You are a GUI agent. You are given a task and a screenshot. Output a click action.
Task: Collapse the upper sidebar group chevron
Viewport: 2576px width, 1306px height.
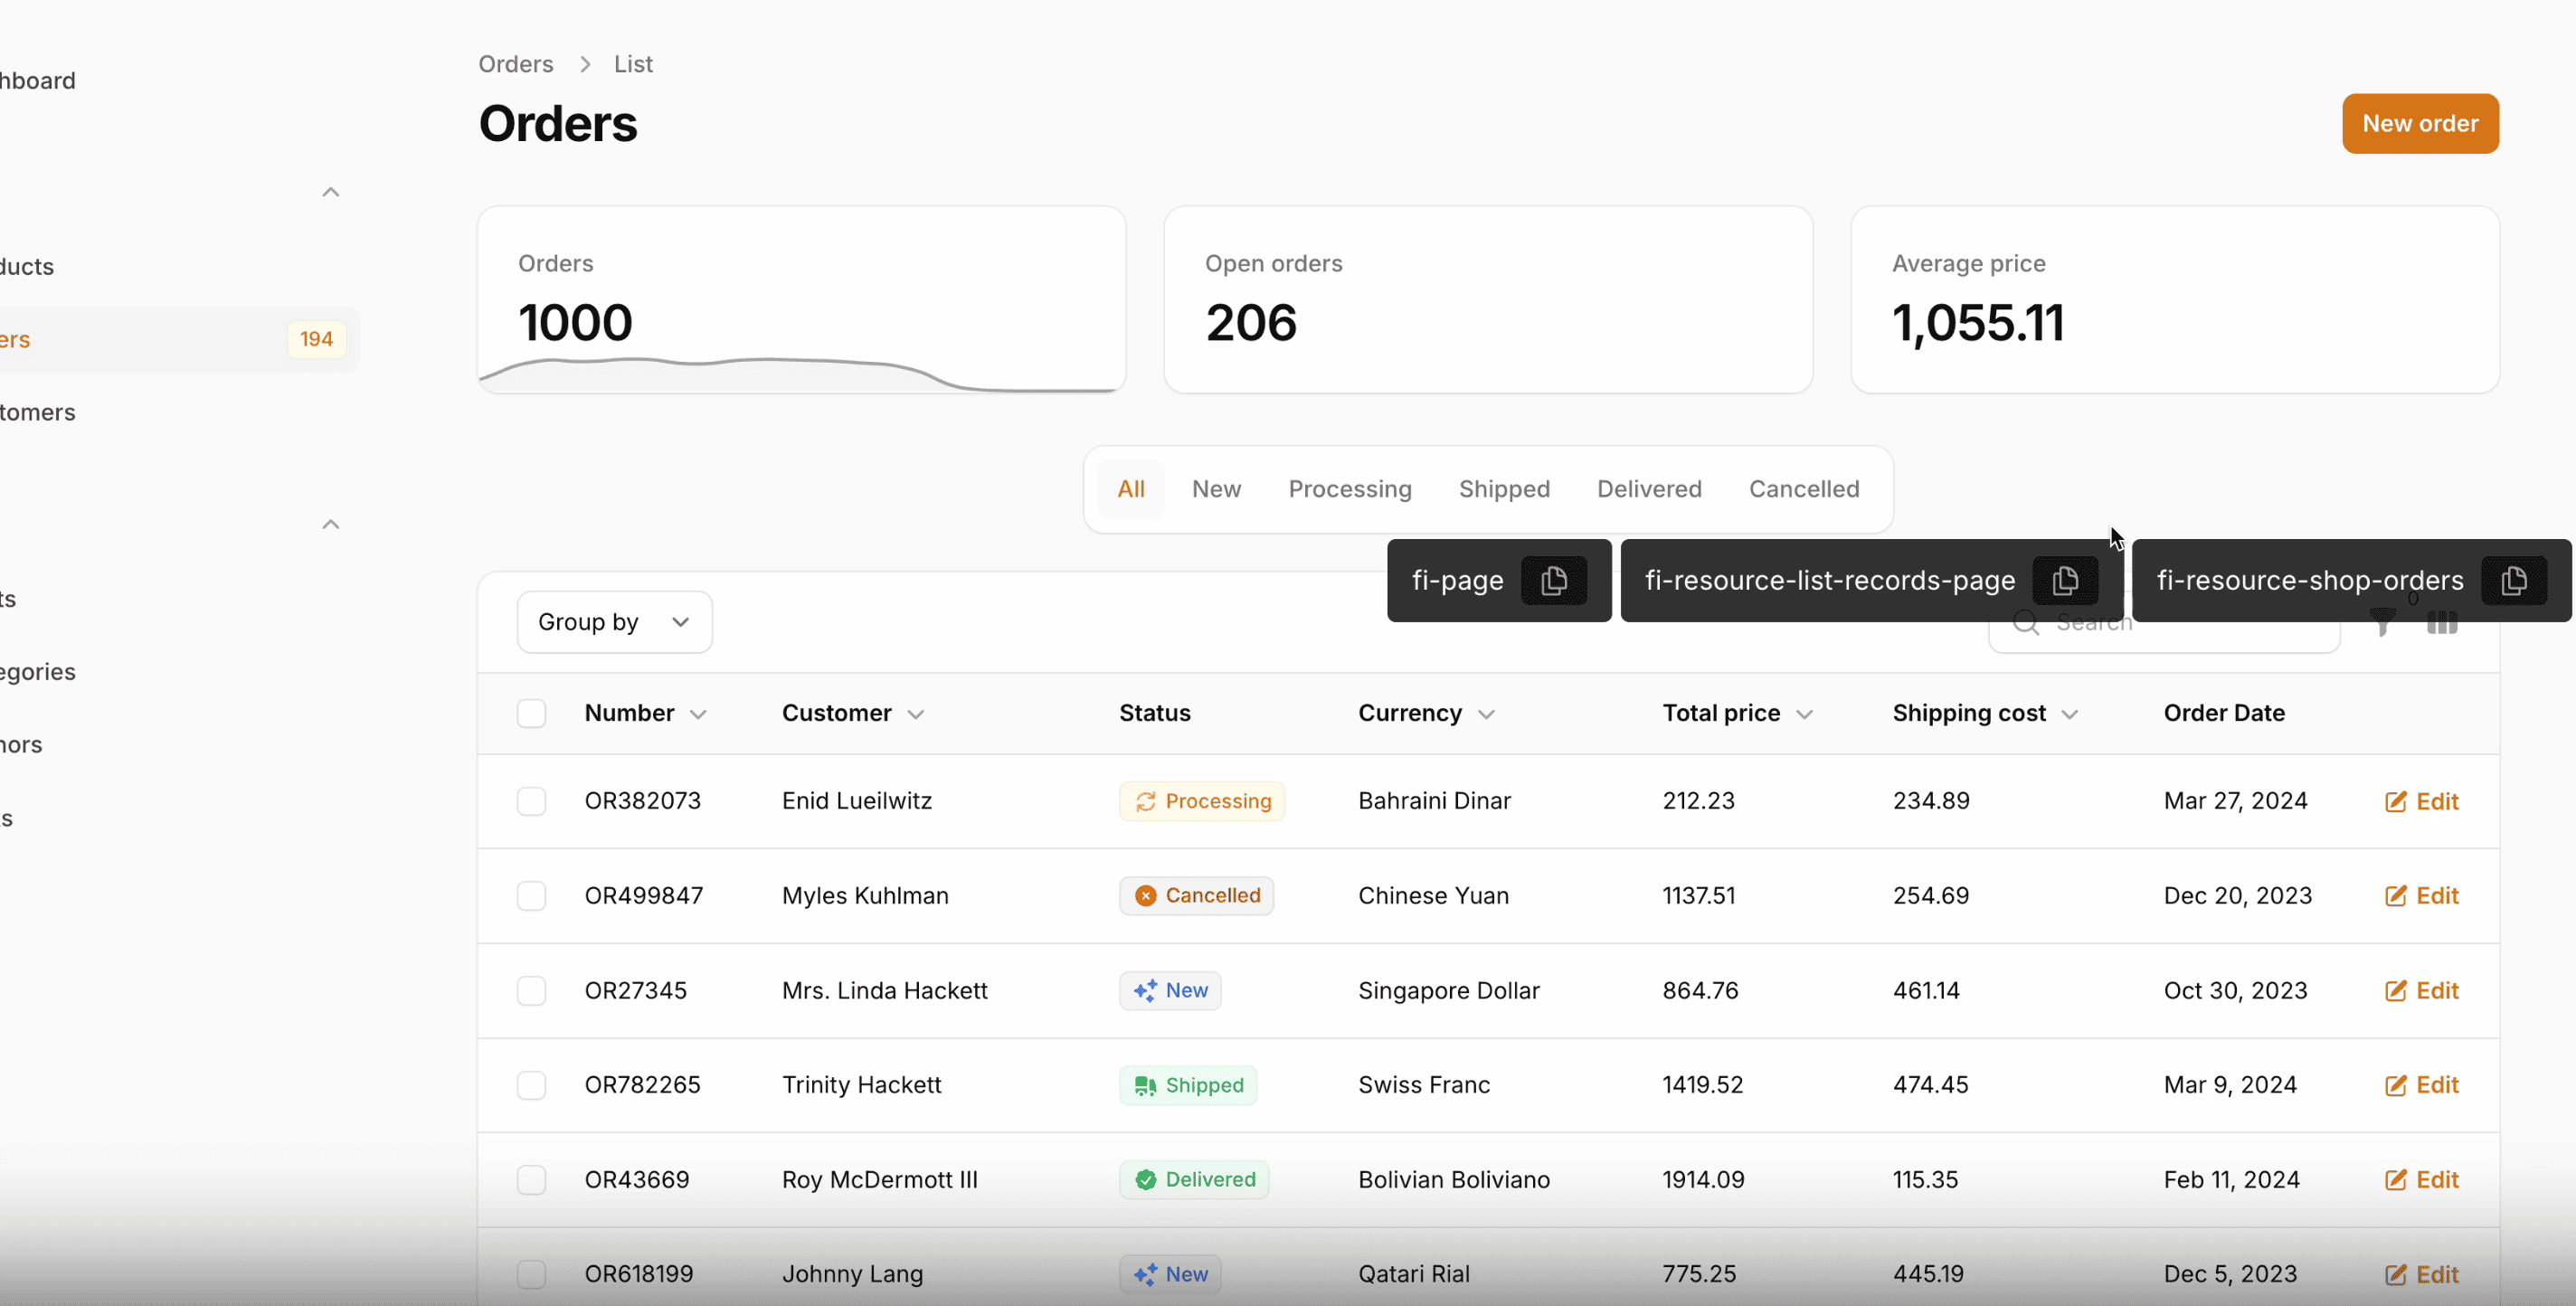(331, 192)
